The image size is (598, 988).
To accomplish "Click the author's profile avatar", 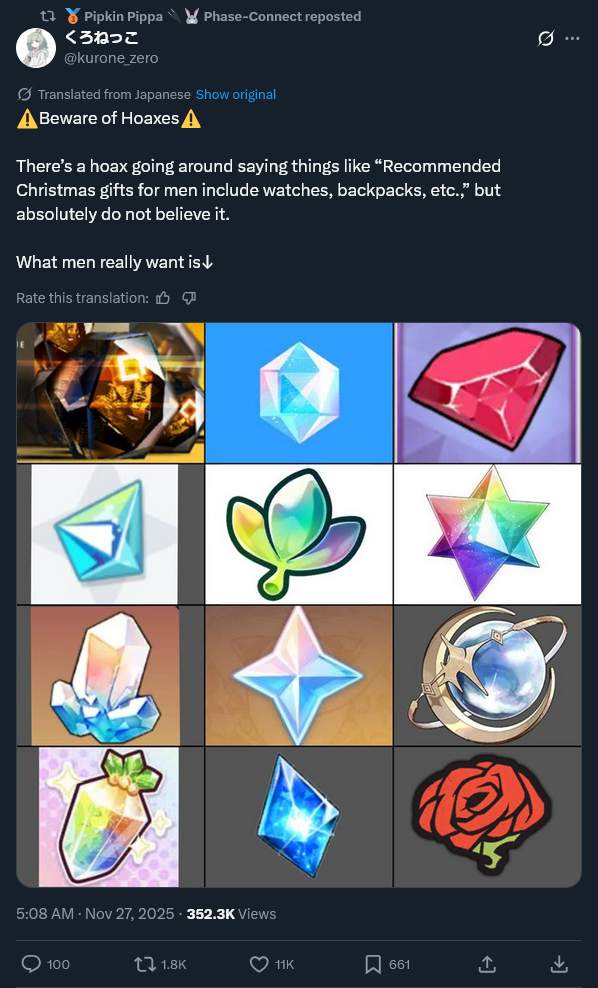I will click(36, 48).
